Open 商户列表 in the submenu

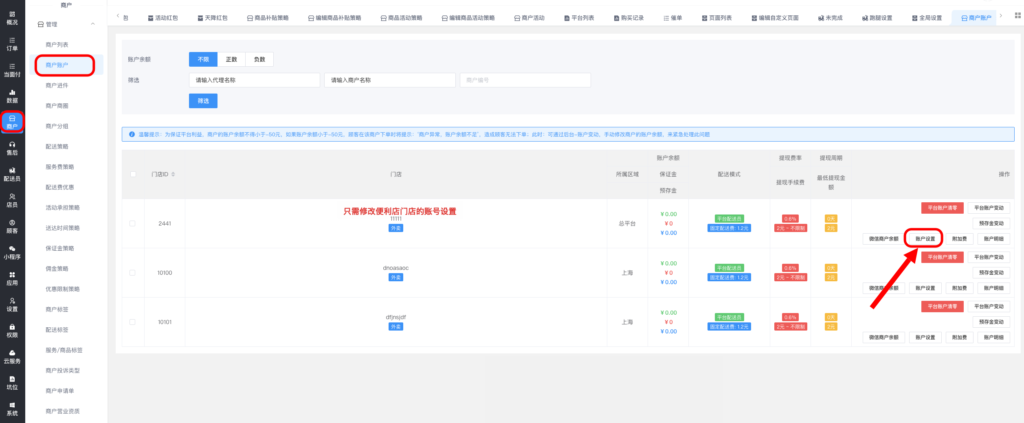(57, 46)
